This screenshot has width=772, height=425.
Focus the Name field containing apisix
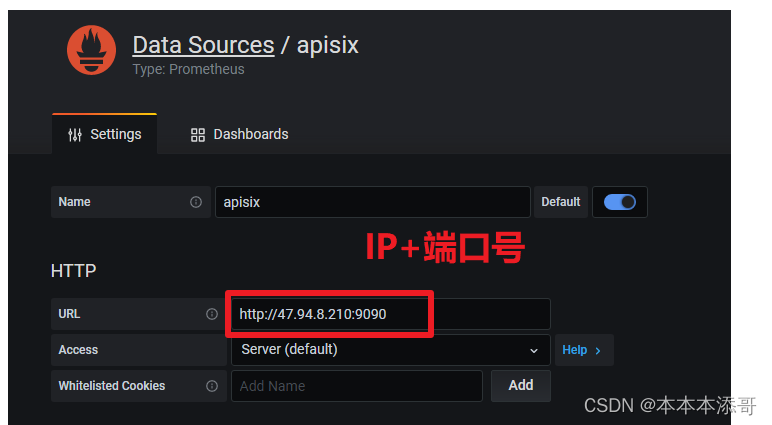pyautogui.click(x=372, y=202)
